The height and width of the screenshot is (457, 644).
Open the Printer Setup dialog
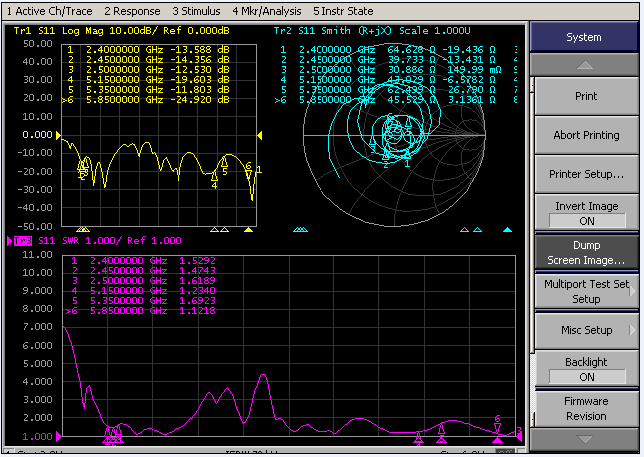coord(586,174)
